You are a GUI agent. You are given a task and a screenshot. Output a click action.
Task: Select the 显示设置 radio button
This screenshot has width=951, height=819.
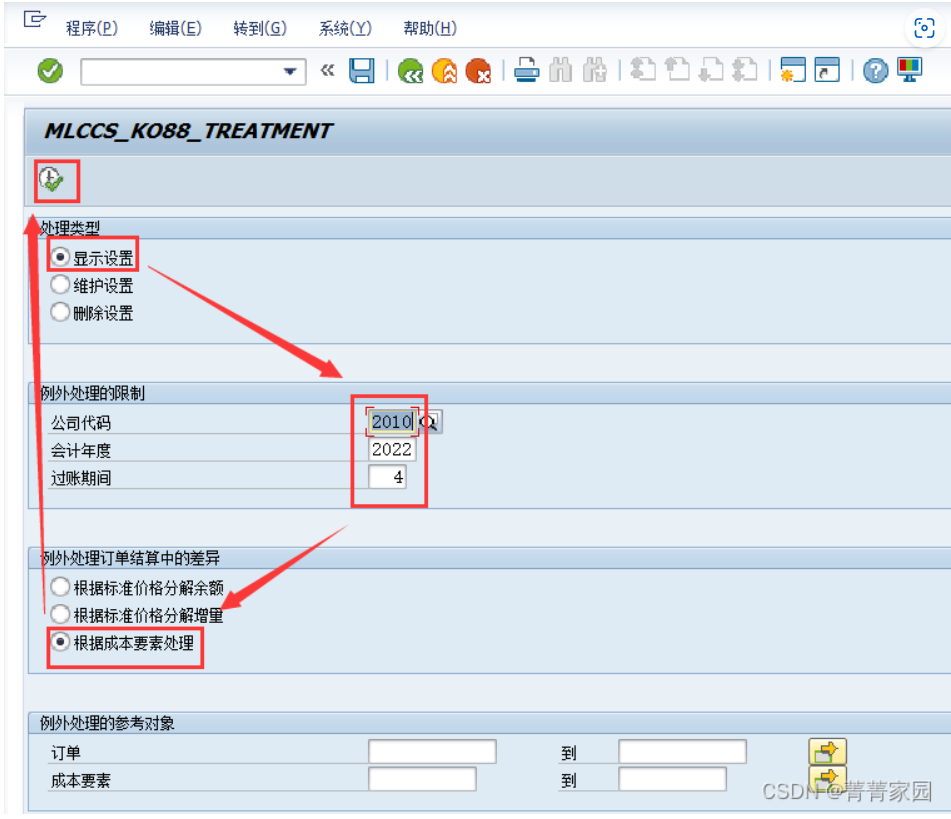(60, 257)
